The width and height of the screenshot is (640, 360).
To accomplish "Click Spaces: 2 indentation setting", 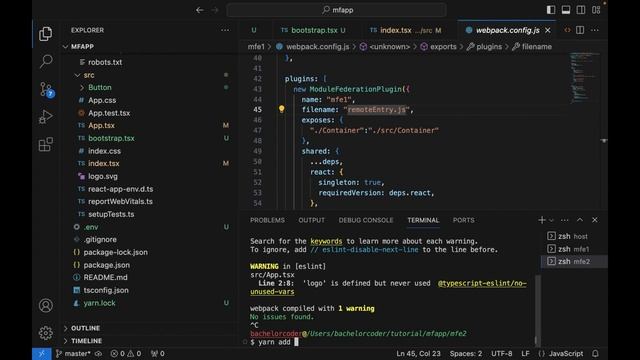I will (466, 353).
